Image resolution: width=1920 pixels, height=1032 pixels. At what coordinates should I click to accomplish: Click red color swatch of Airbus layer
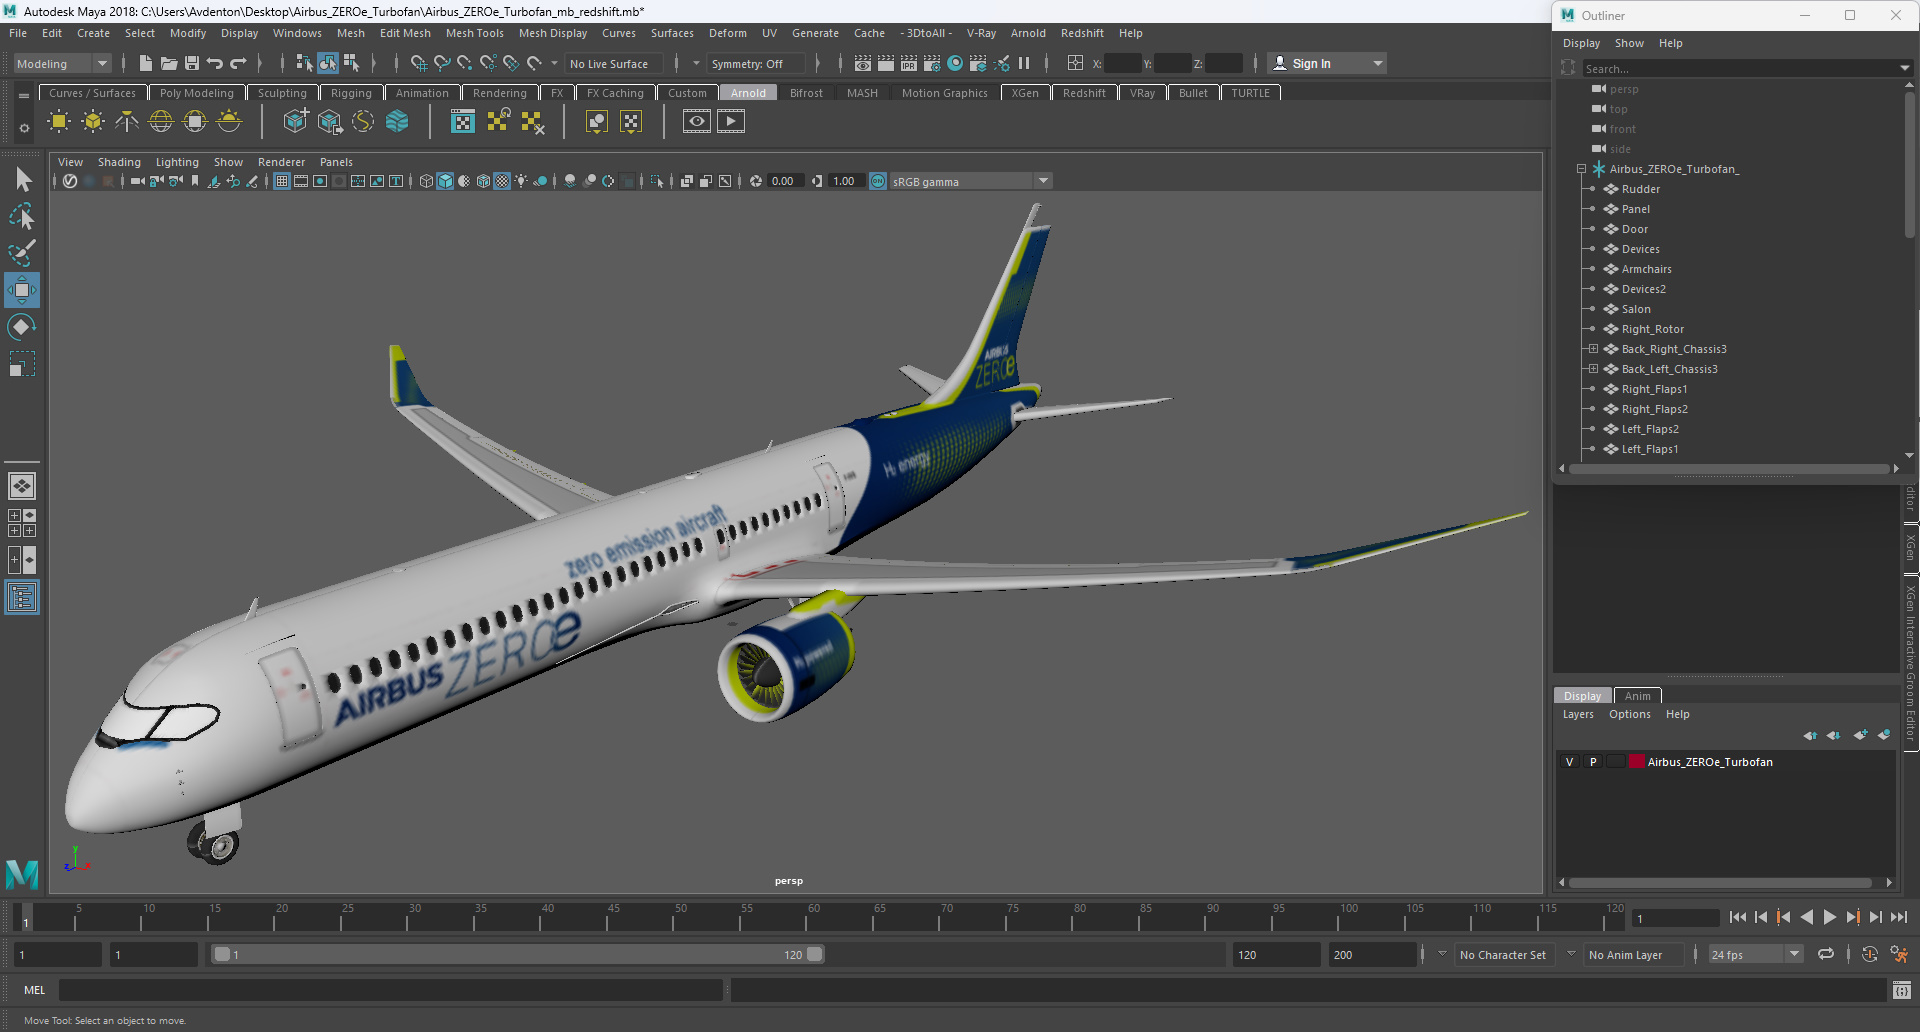[x=1637, y=762]
